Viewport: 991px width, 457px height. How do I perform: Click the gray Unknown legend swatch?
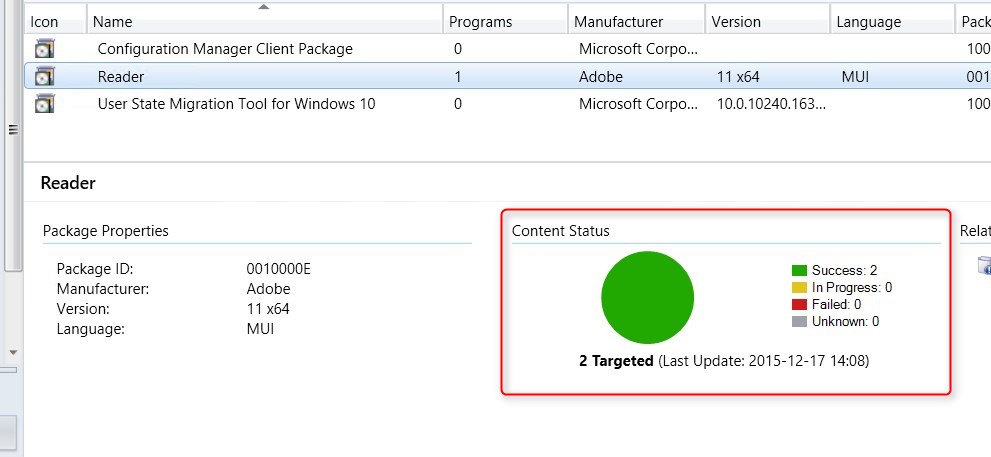coord(799,322)
